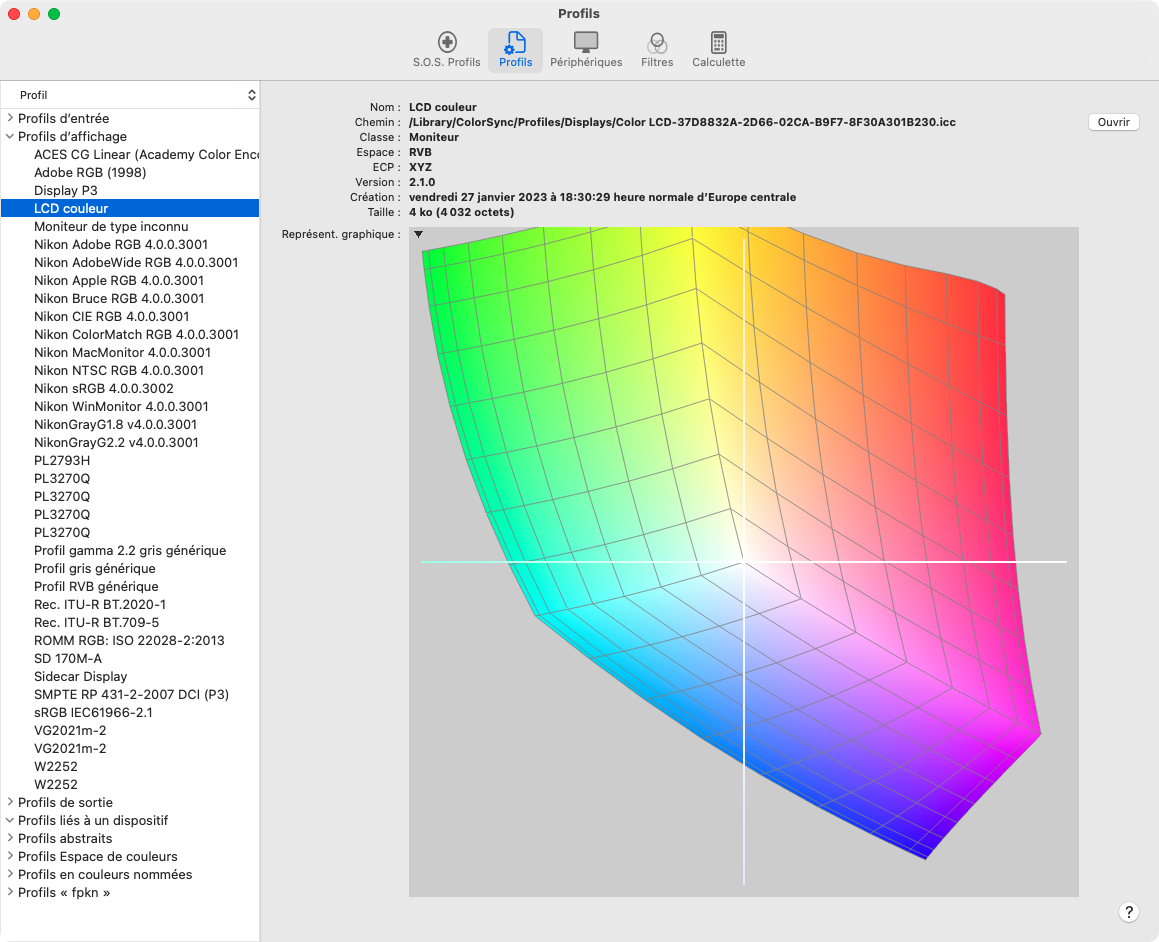Open the Profil grouping dropdown

130,94
